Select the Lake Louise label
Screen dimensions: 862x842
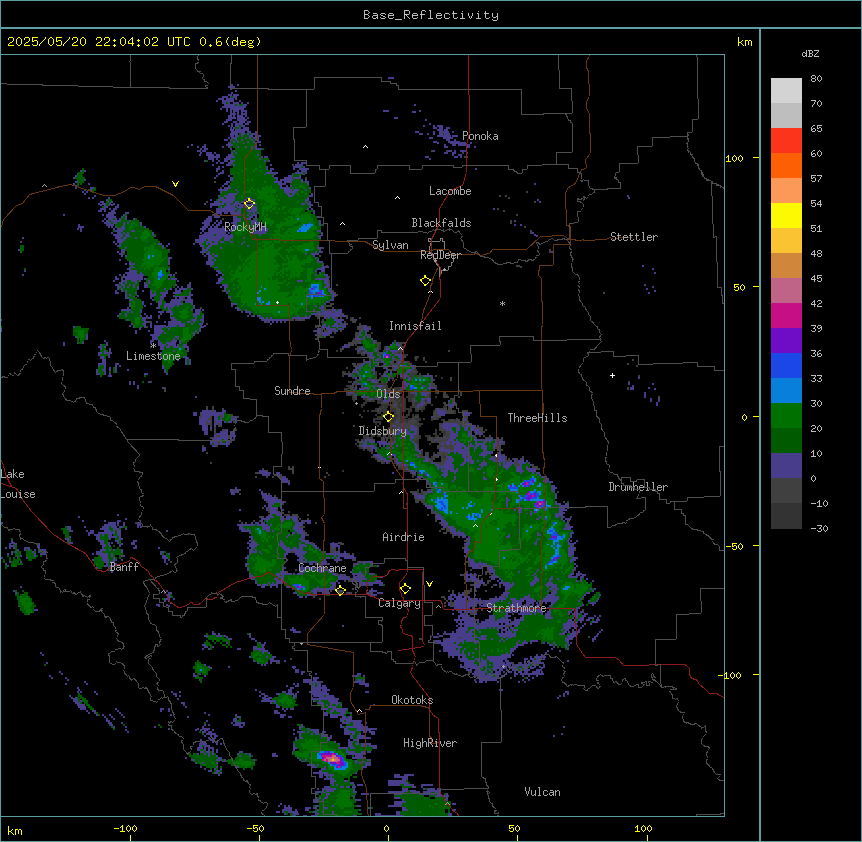[x=18, y=484]
